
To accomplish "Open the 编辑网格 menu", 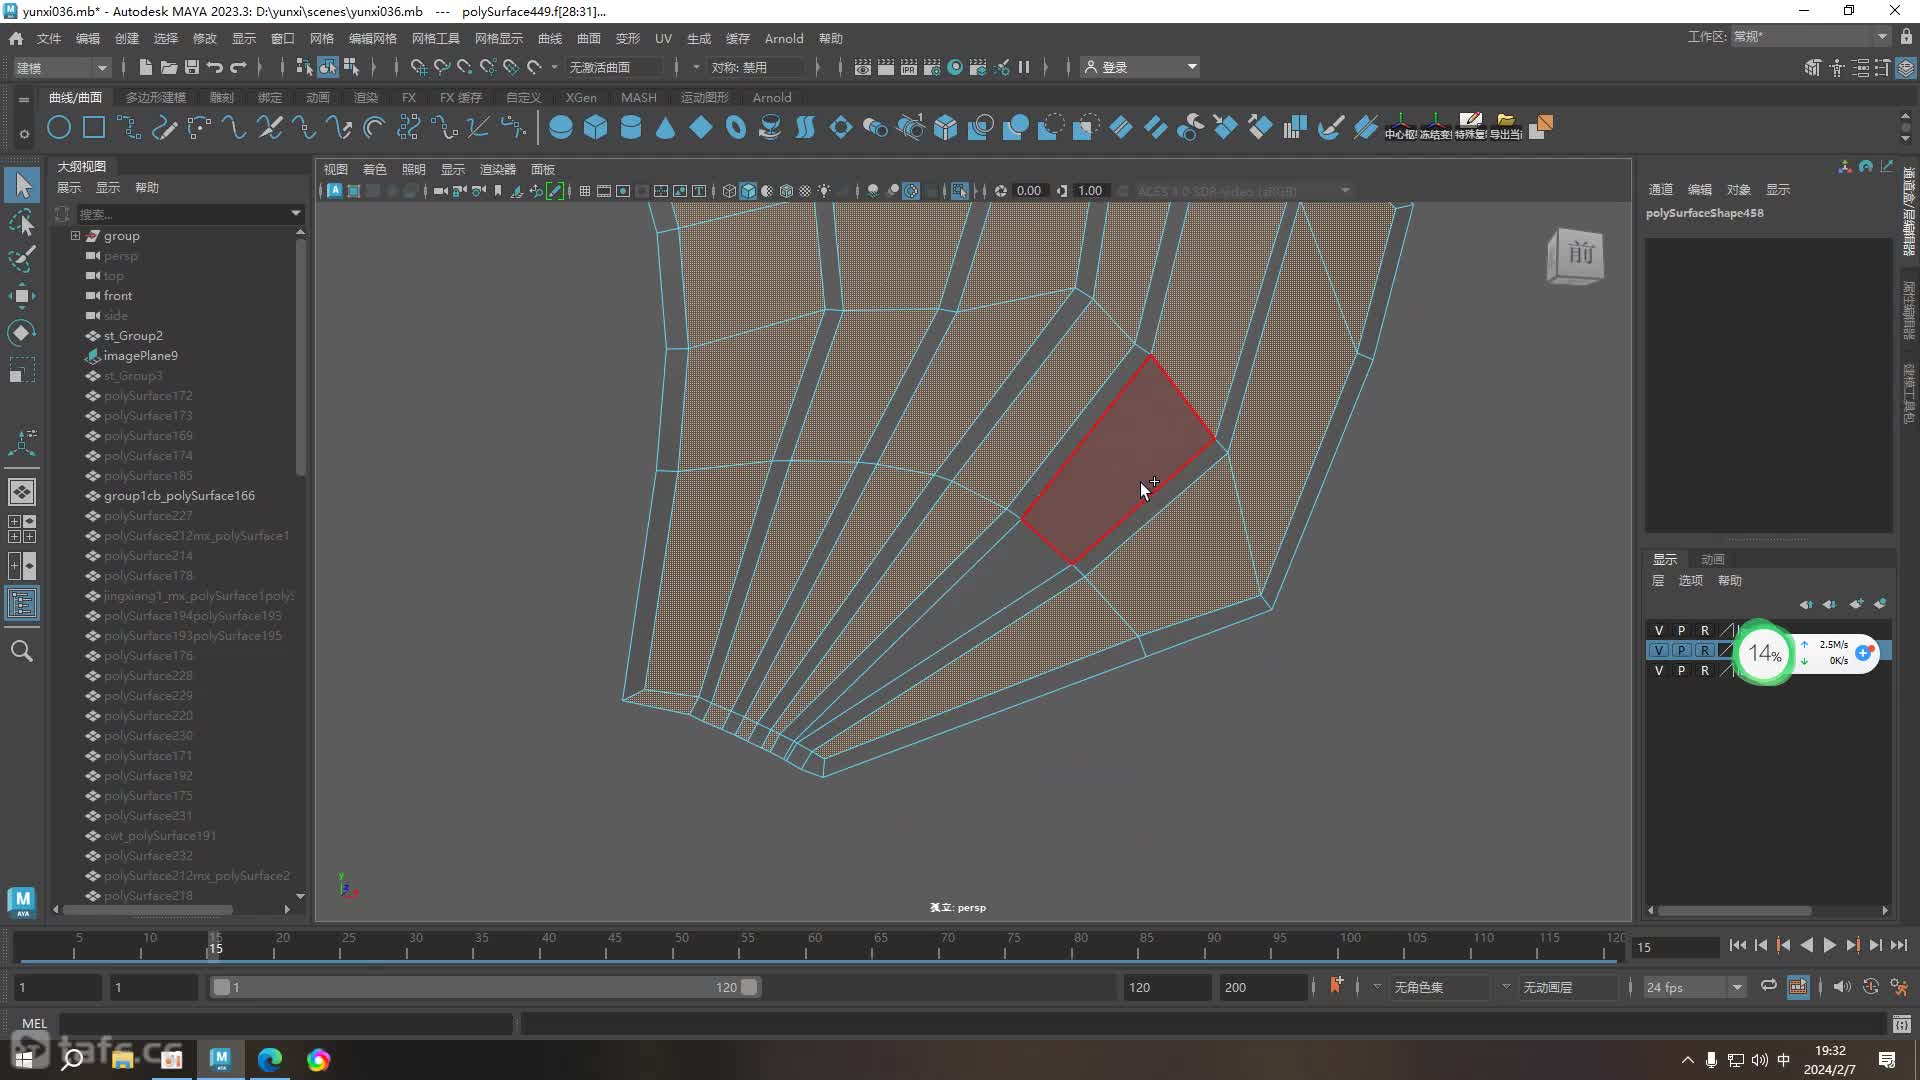I will [x=372, y=38].
